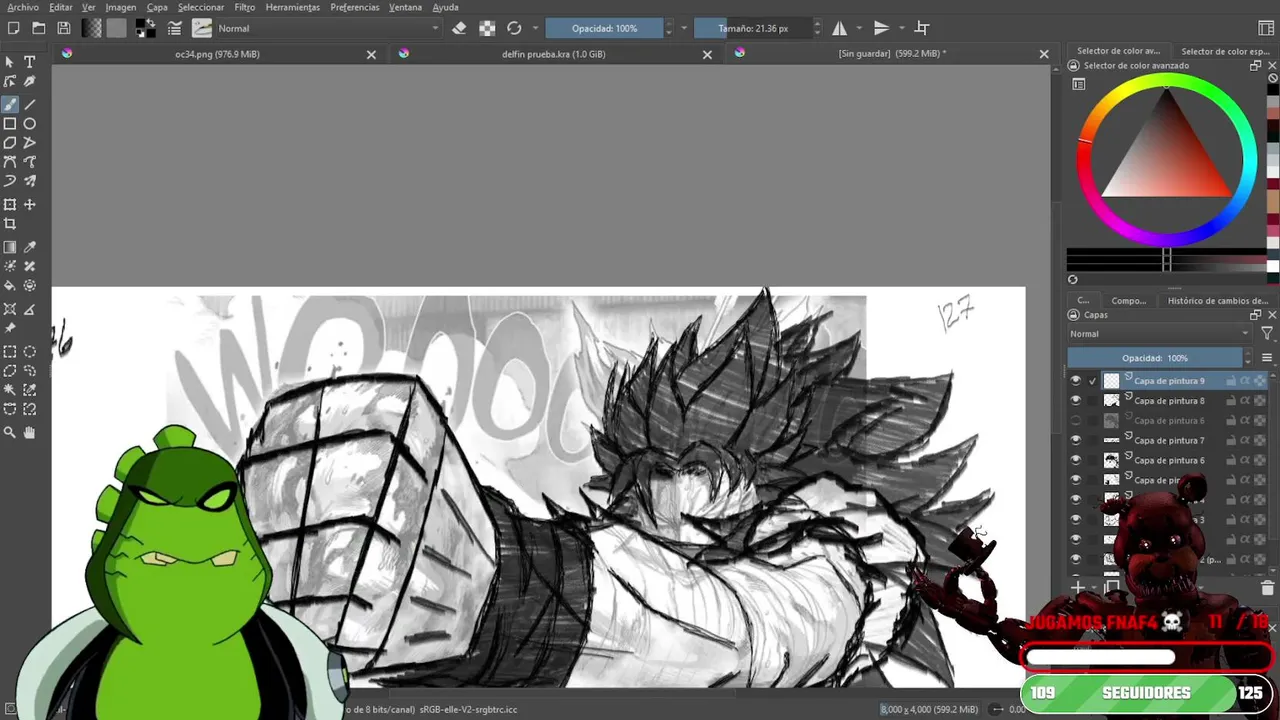This screenshot has width=1280, height=720.
Task: Select the Ellipse shape tool
Action: pyautogui.click(x=30, y=124)
